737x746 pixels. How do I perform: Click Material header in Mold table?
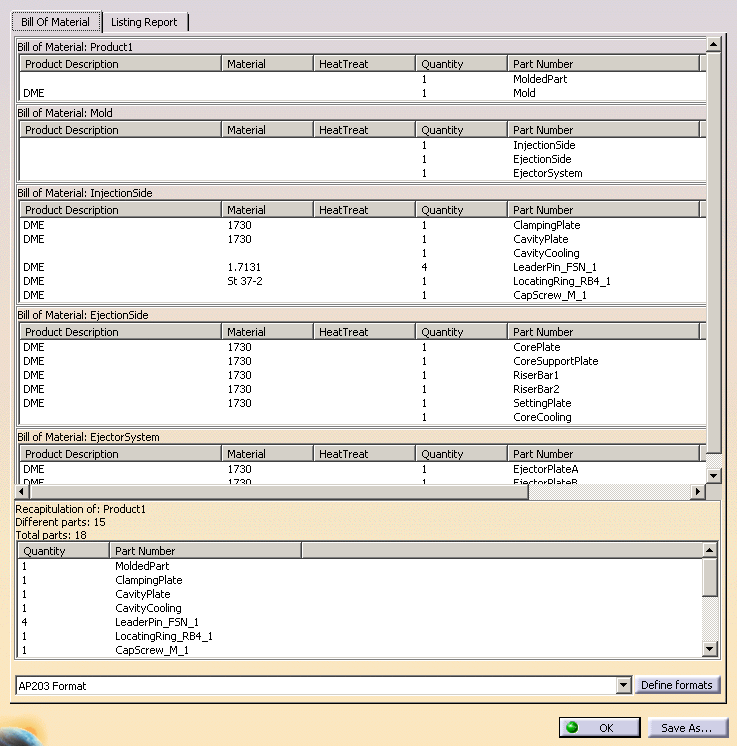click(267, 130)
